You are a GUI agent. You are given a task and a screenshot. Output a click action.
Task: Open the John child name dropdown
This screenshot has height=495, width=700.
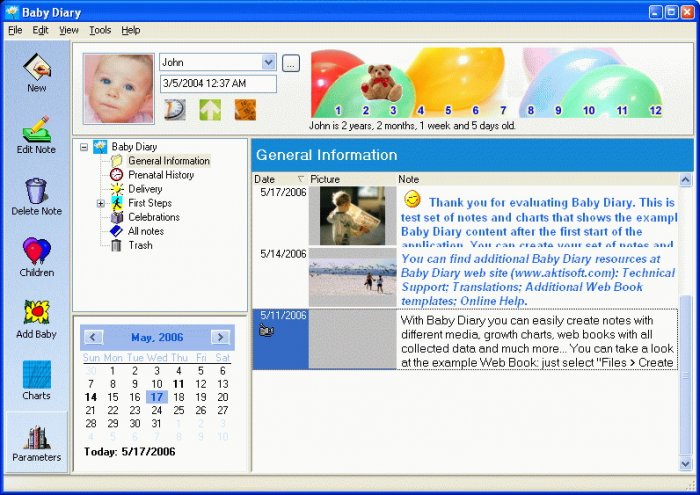268,62
